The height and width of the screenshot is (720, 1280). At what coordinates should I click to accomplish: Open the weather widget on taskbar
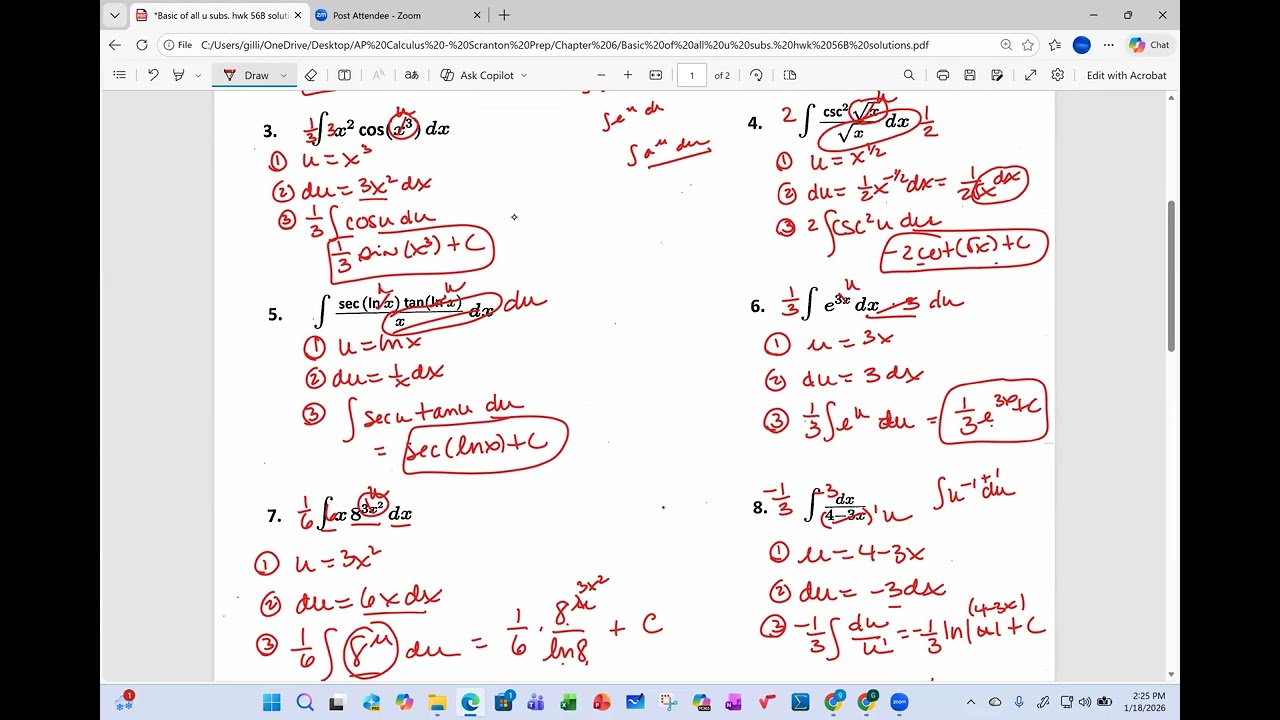124,702
